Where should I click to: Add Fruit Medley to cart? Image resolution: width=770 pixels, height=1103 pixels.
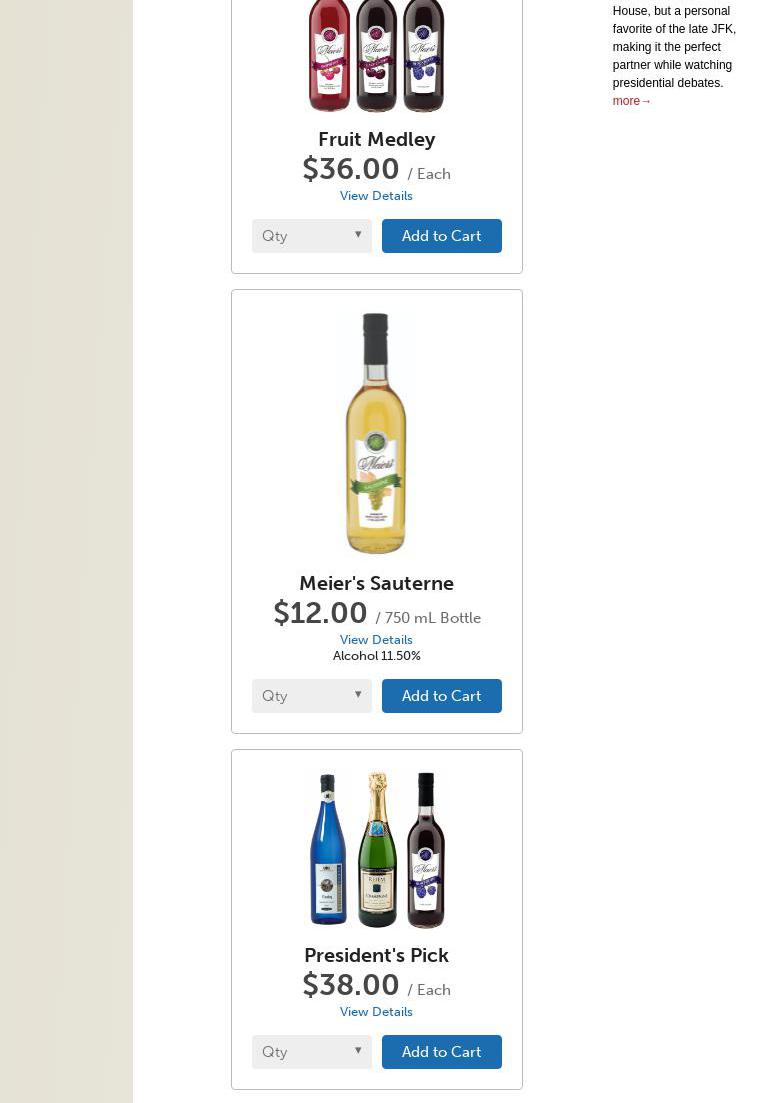pyautogui.click(x=441, y=236)
